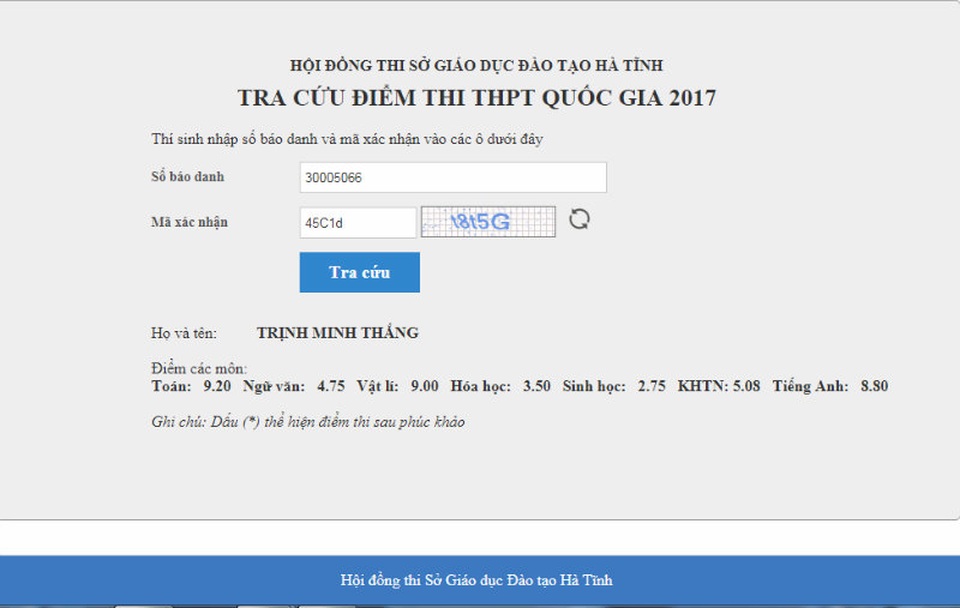Click the Vật lí score 9.00
The image size is (960, 608).
424,386
